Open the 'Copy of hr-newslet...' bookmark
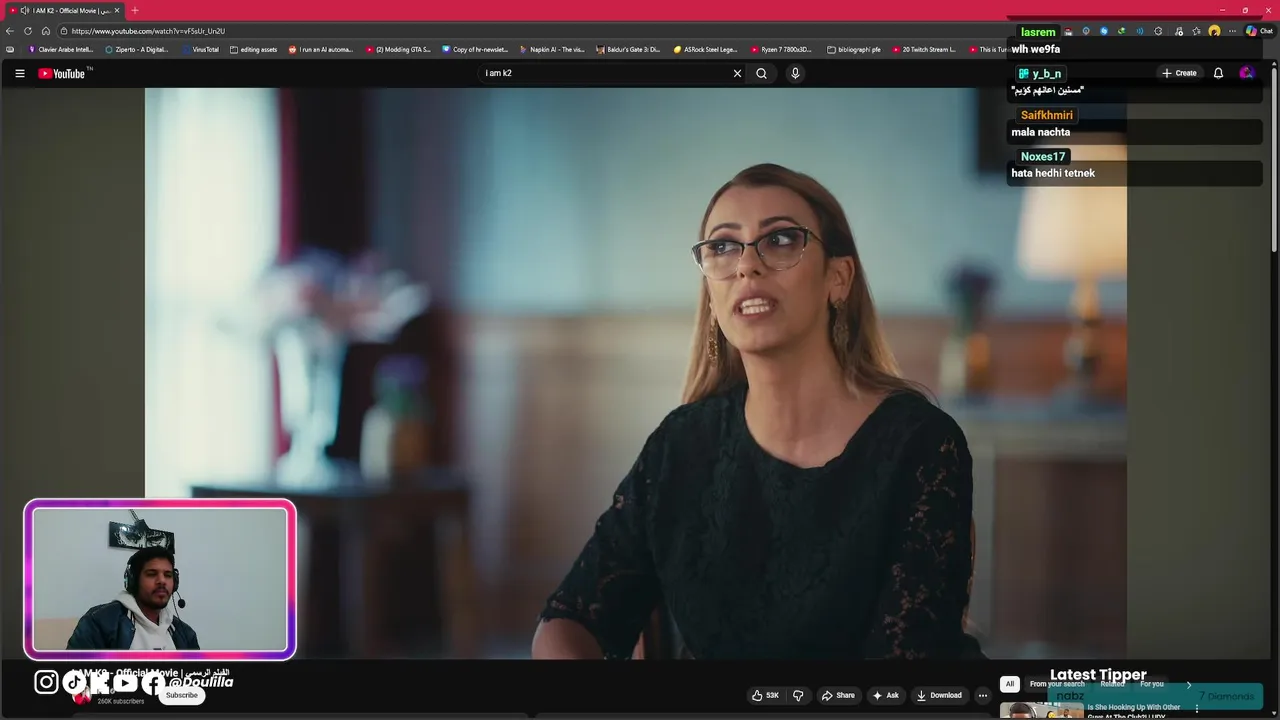 coord(476,49)
